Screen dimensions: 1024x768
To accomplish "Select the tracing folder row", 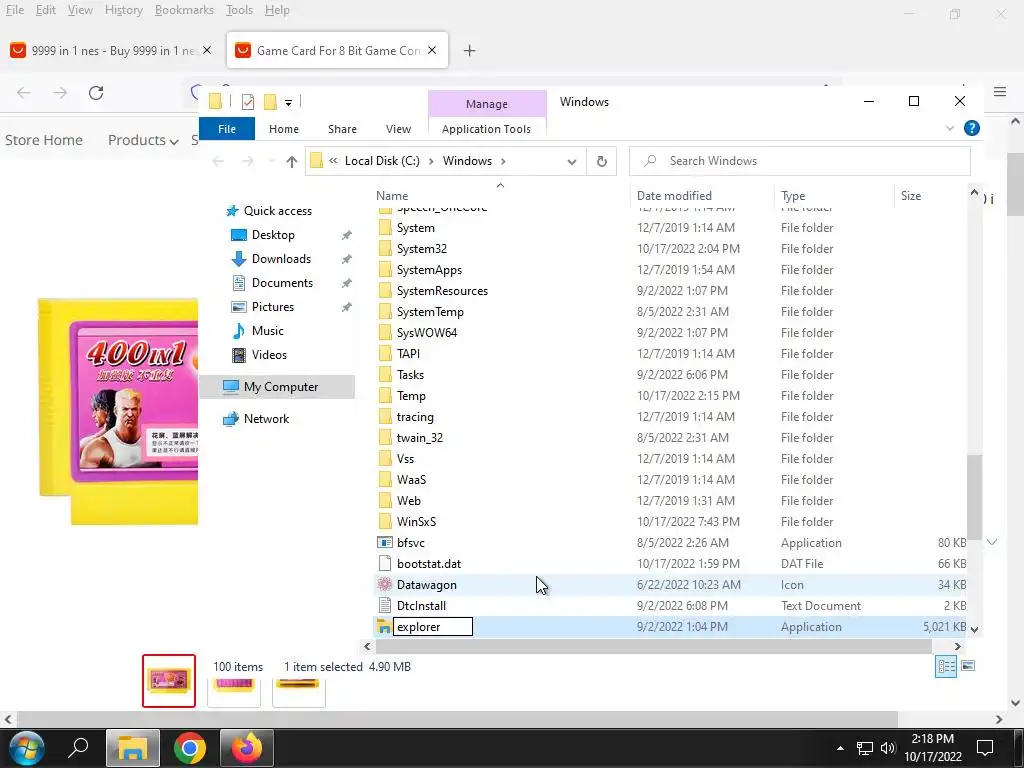I will [671, 417].
